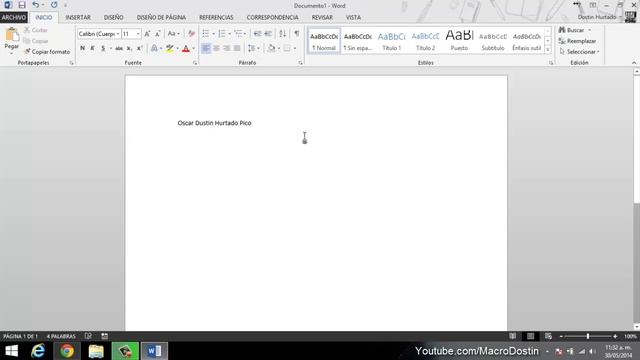Toggle italic (K) formatting

pyautogui.click(x=93, y=49)
